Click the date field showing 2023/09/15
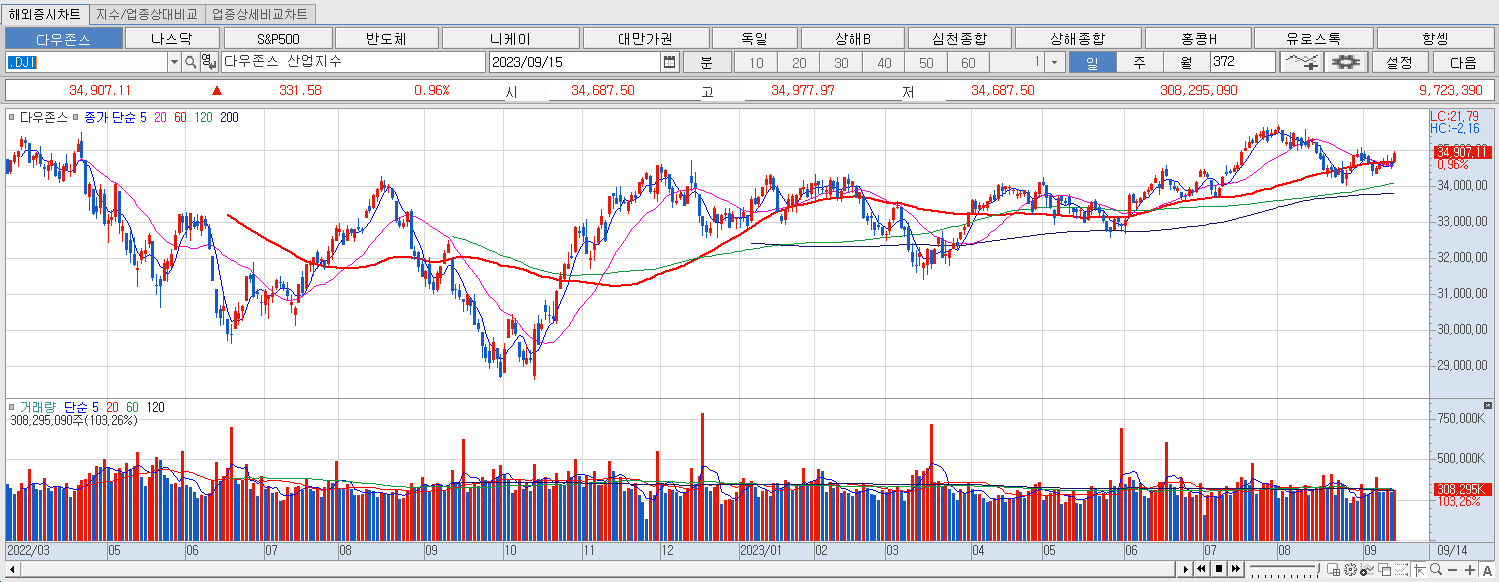This screenshot has width=1499, height=582. (575, 62)
